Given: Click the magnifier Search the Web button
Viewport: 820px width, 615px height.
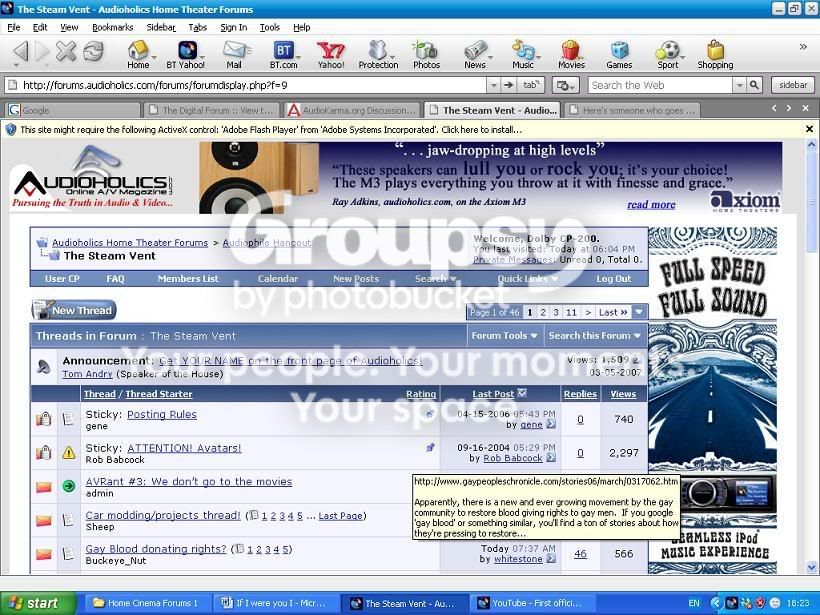Looking at the screenshot, I should [754, 85].
